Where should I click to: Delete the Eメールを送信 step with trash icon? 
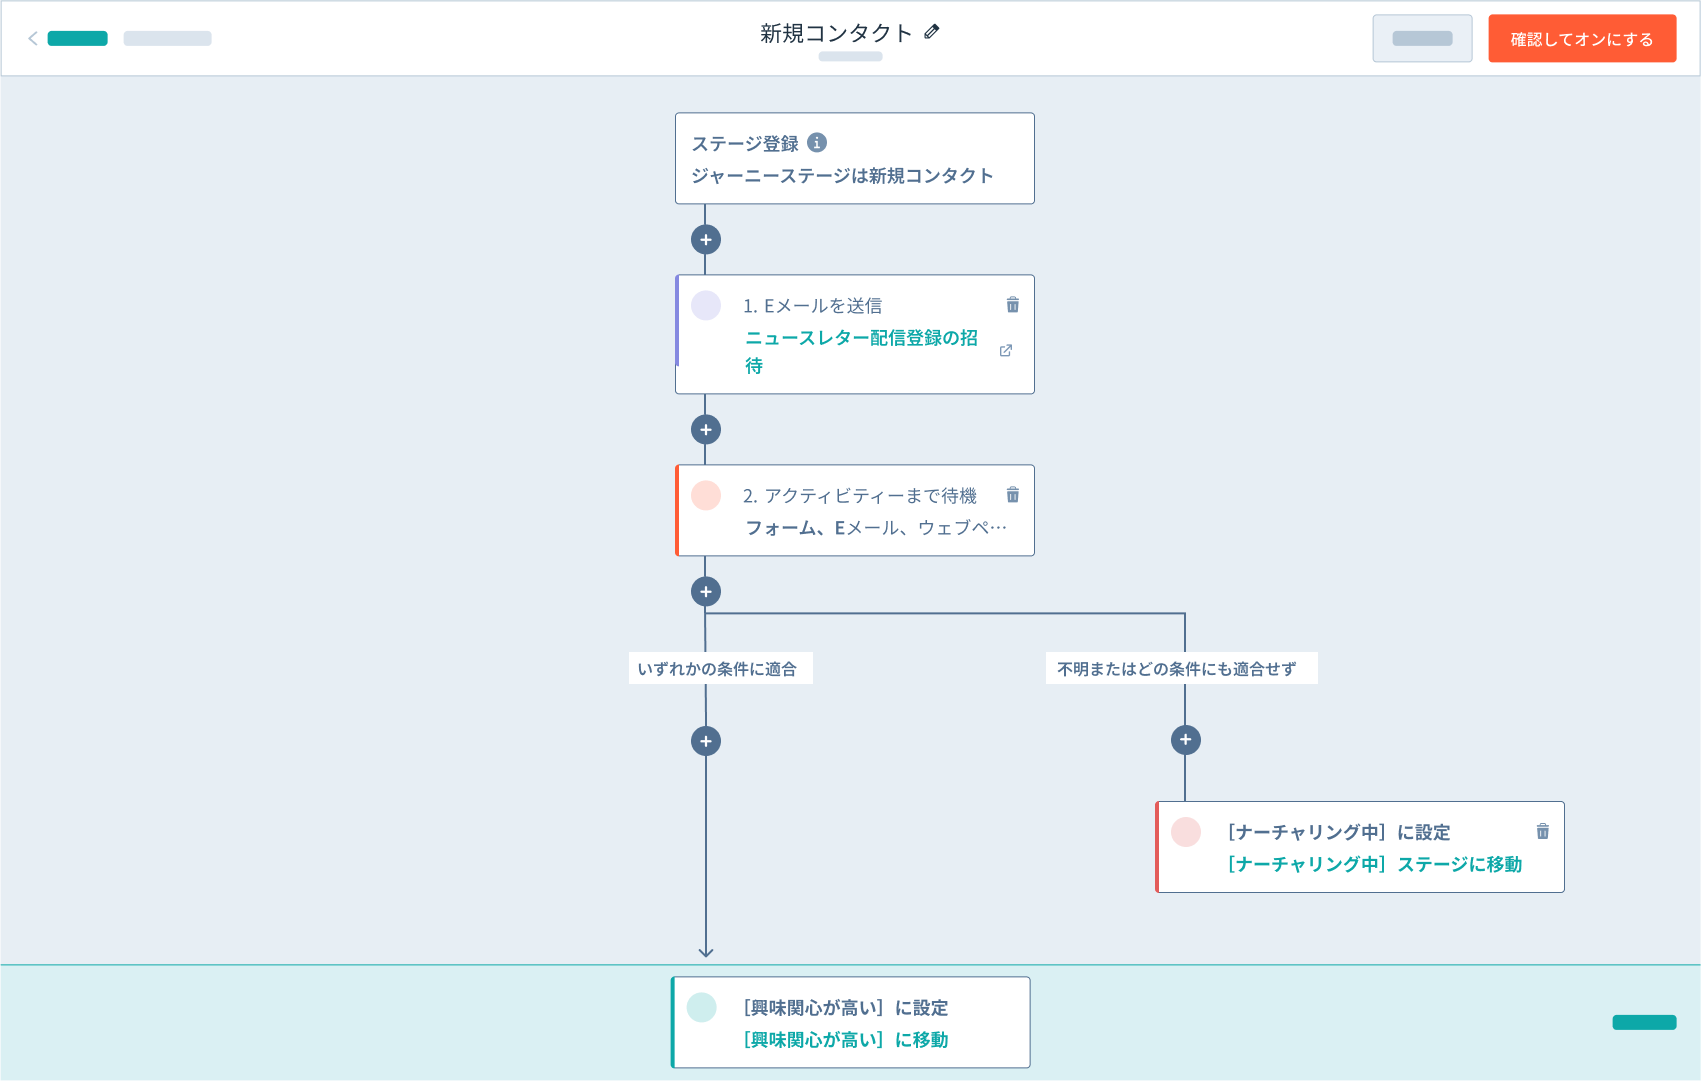coord(1012,305)
